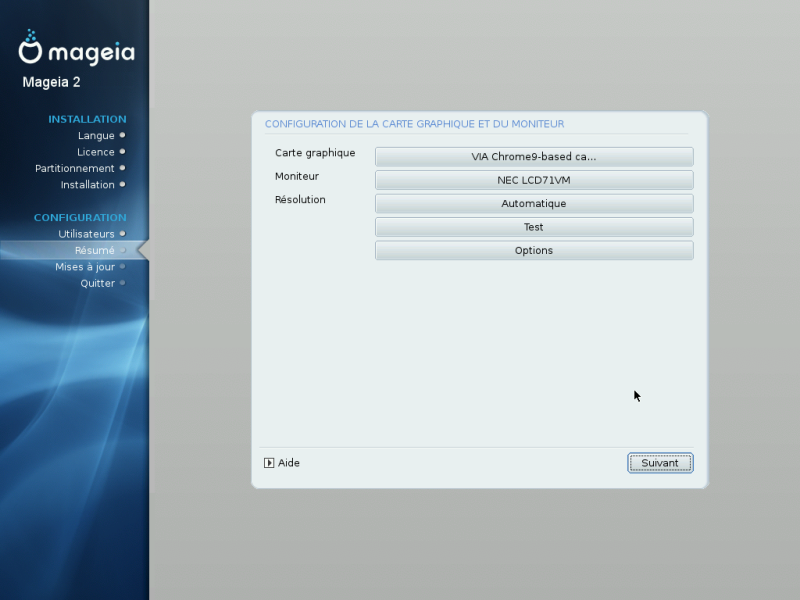Click the Mageia logo
Screen dimensions: 800x600
click(77, 48)
